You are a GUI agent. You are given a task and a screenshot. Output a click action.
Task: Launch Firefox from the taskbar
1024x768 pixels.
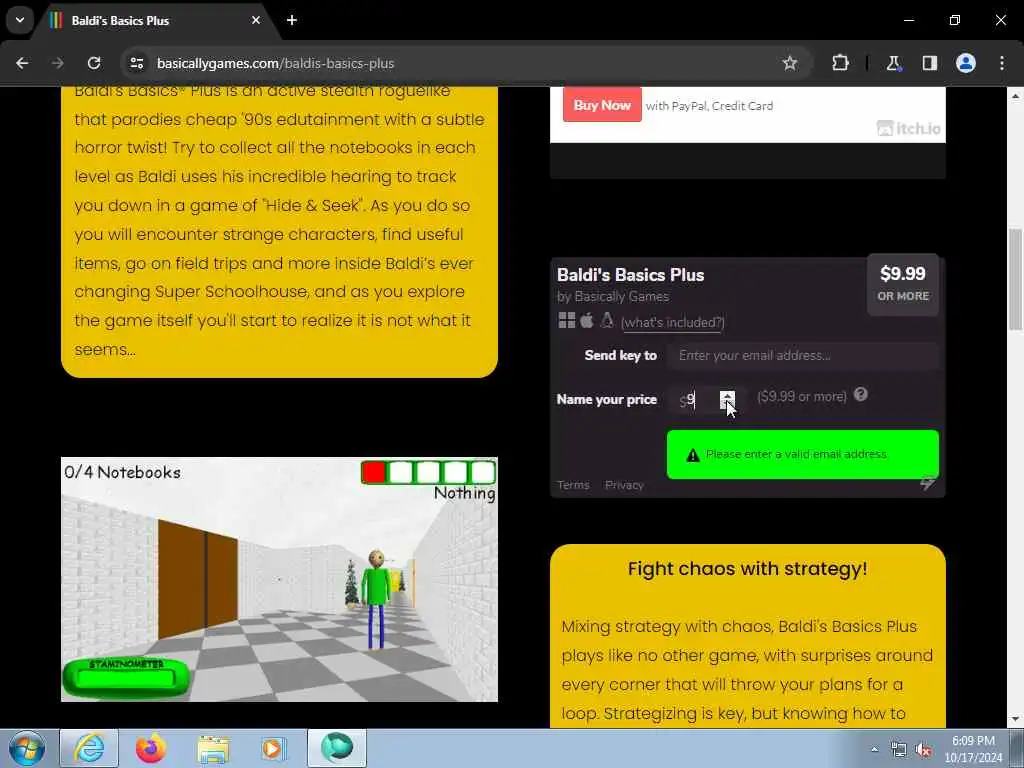click(x=150, y=748)
